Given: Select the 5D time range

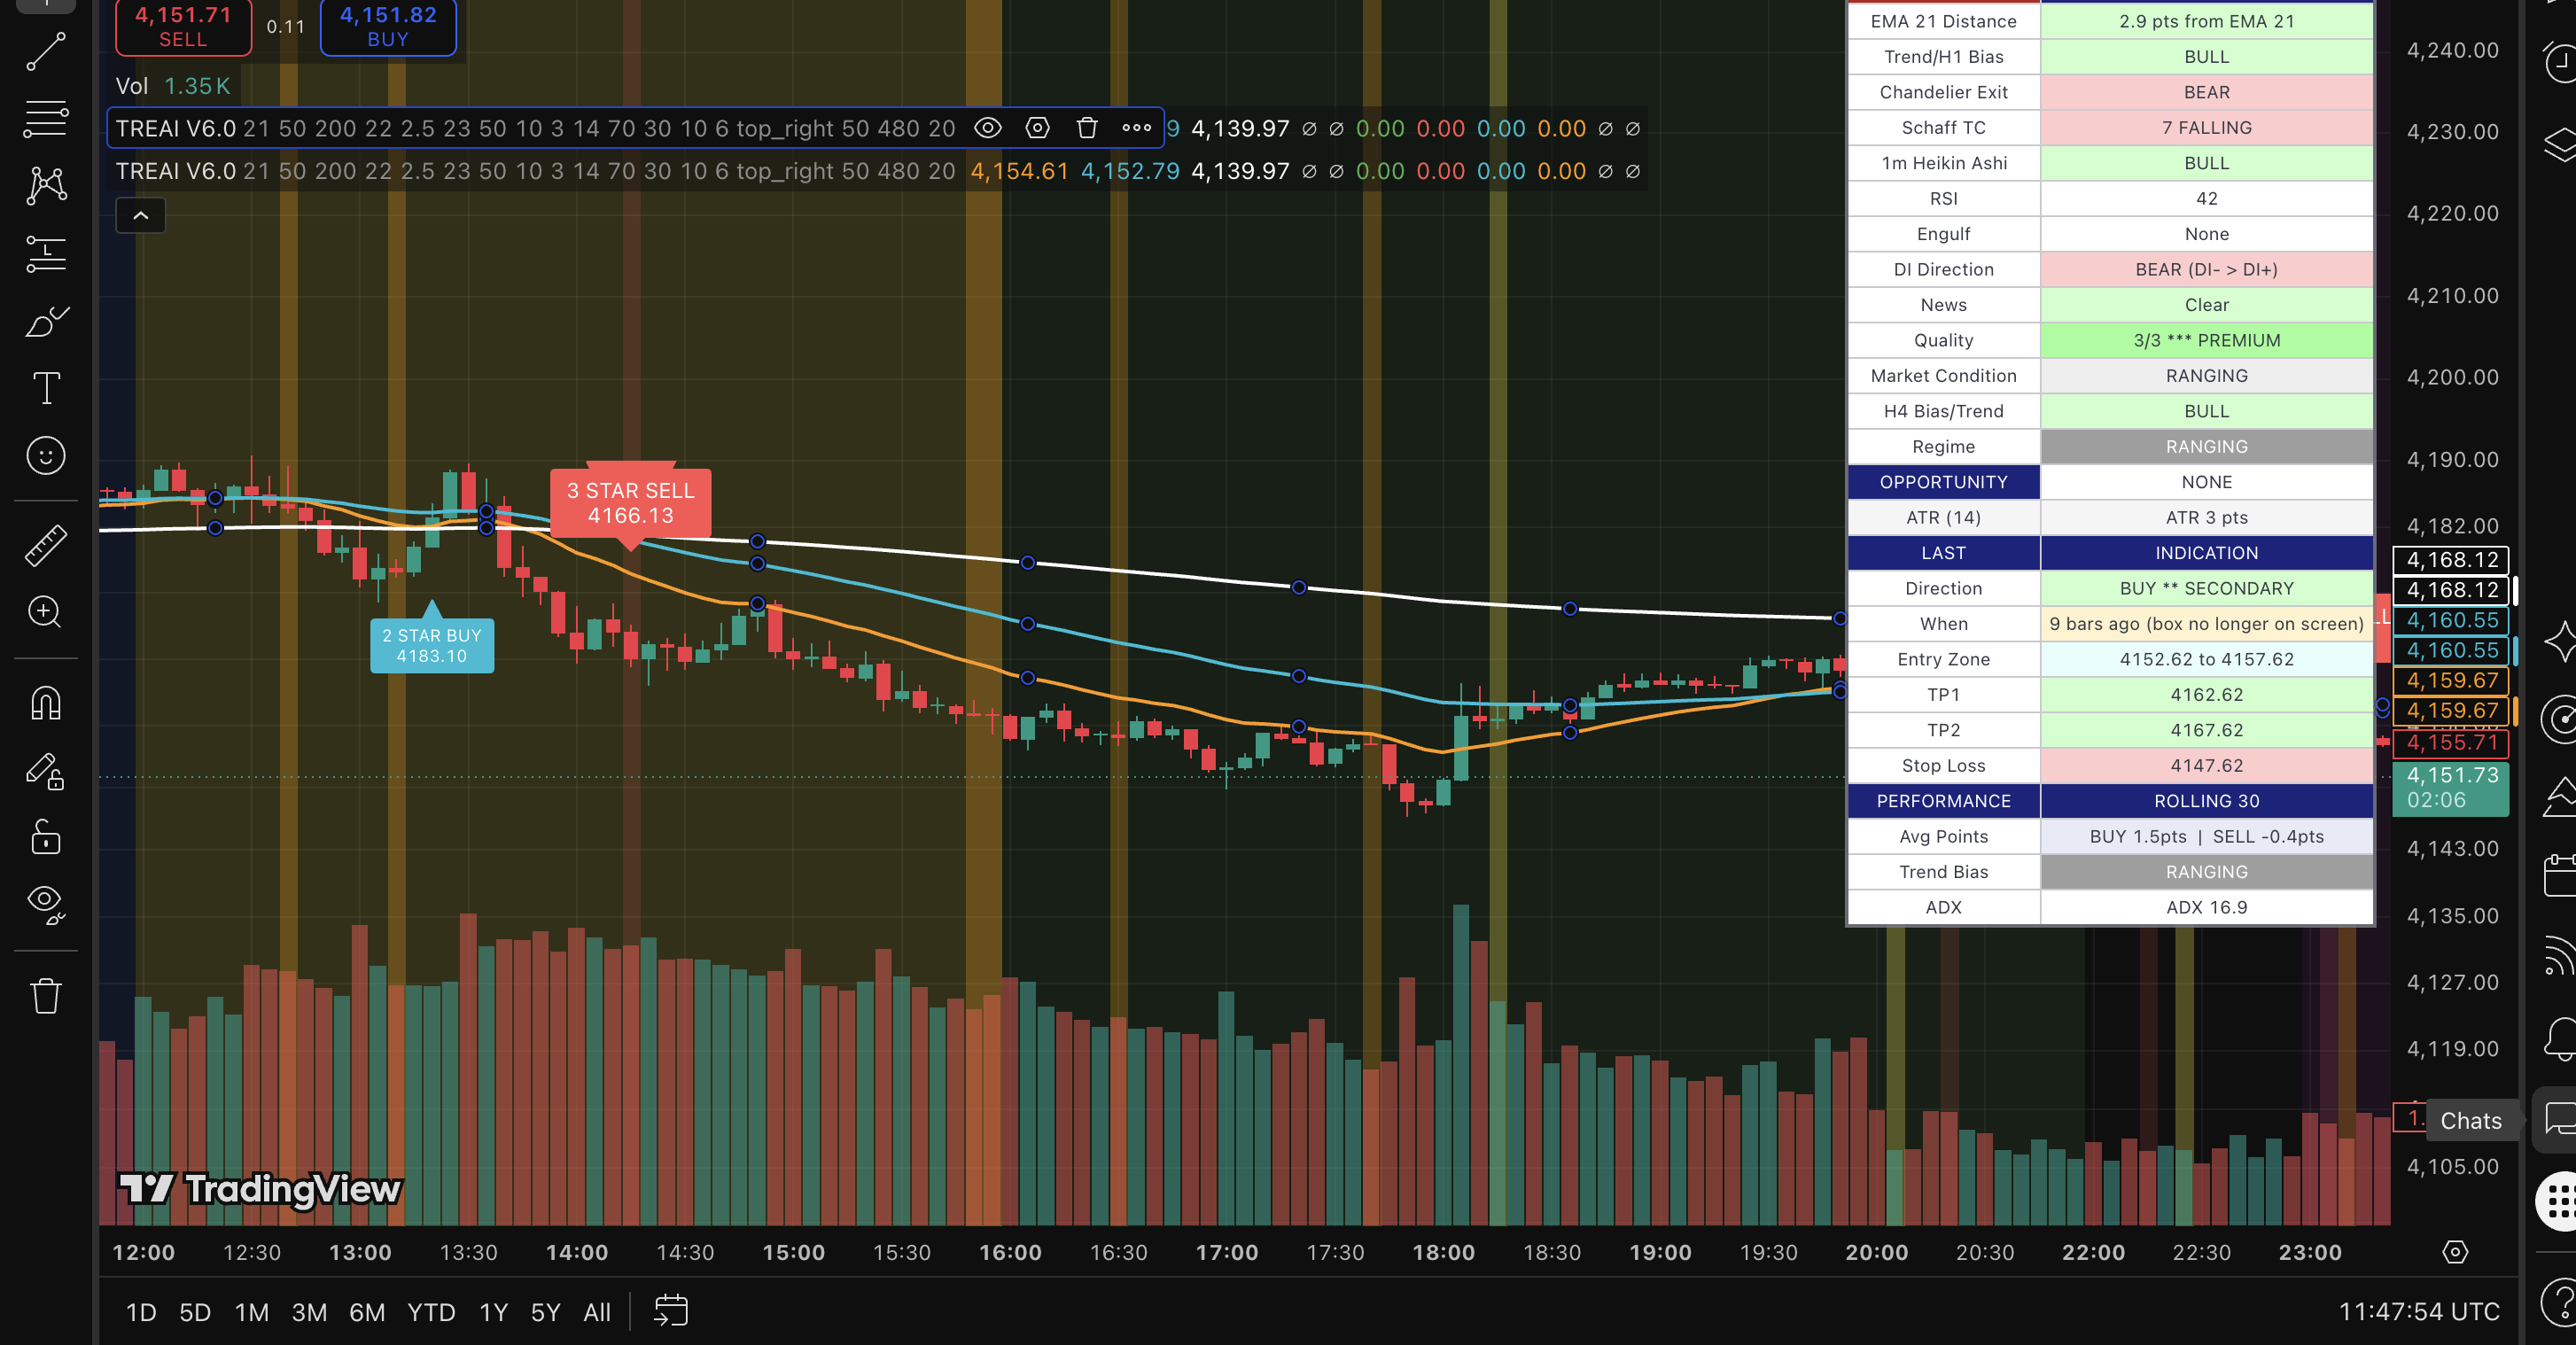Looking at the screenshot, I should tap(195, 1312).
